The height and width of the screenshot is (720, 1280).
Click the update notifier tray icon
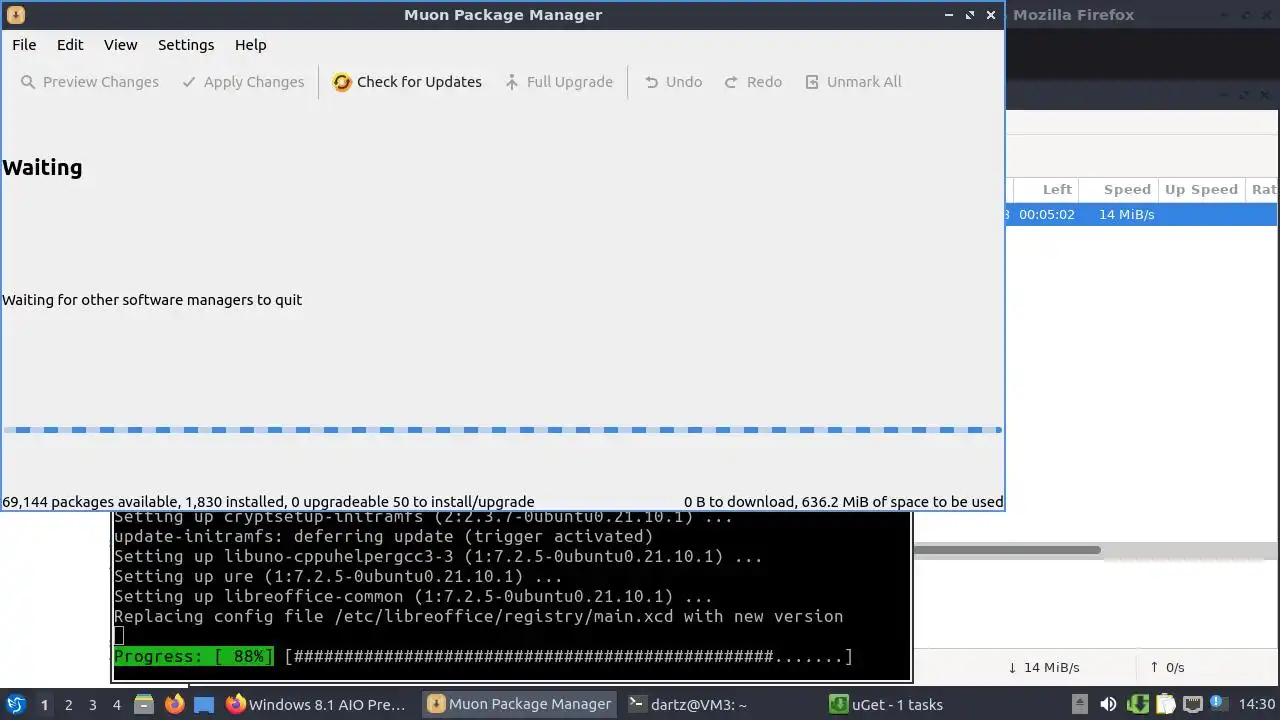point(1219,704)
